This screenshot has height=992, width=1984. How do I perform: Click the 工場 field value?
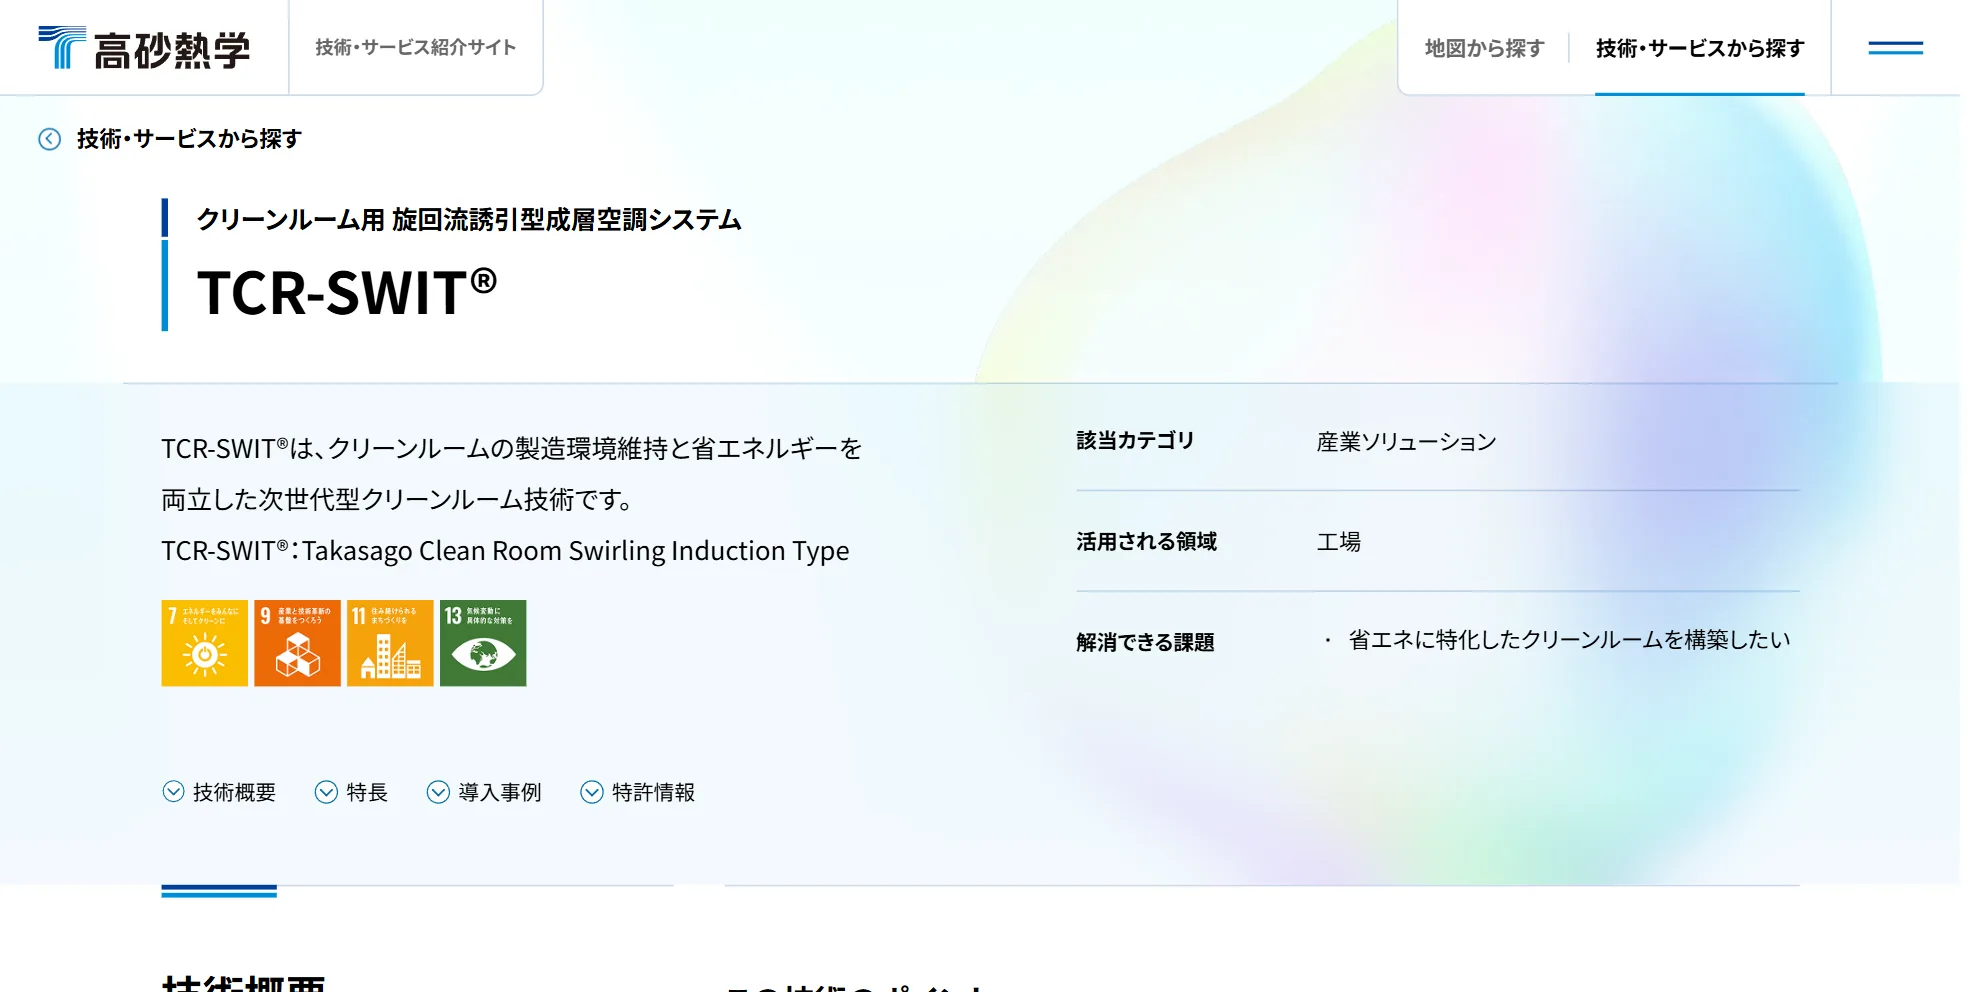[1338, 542]
